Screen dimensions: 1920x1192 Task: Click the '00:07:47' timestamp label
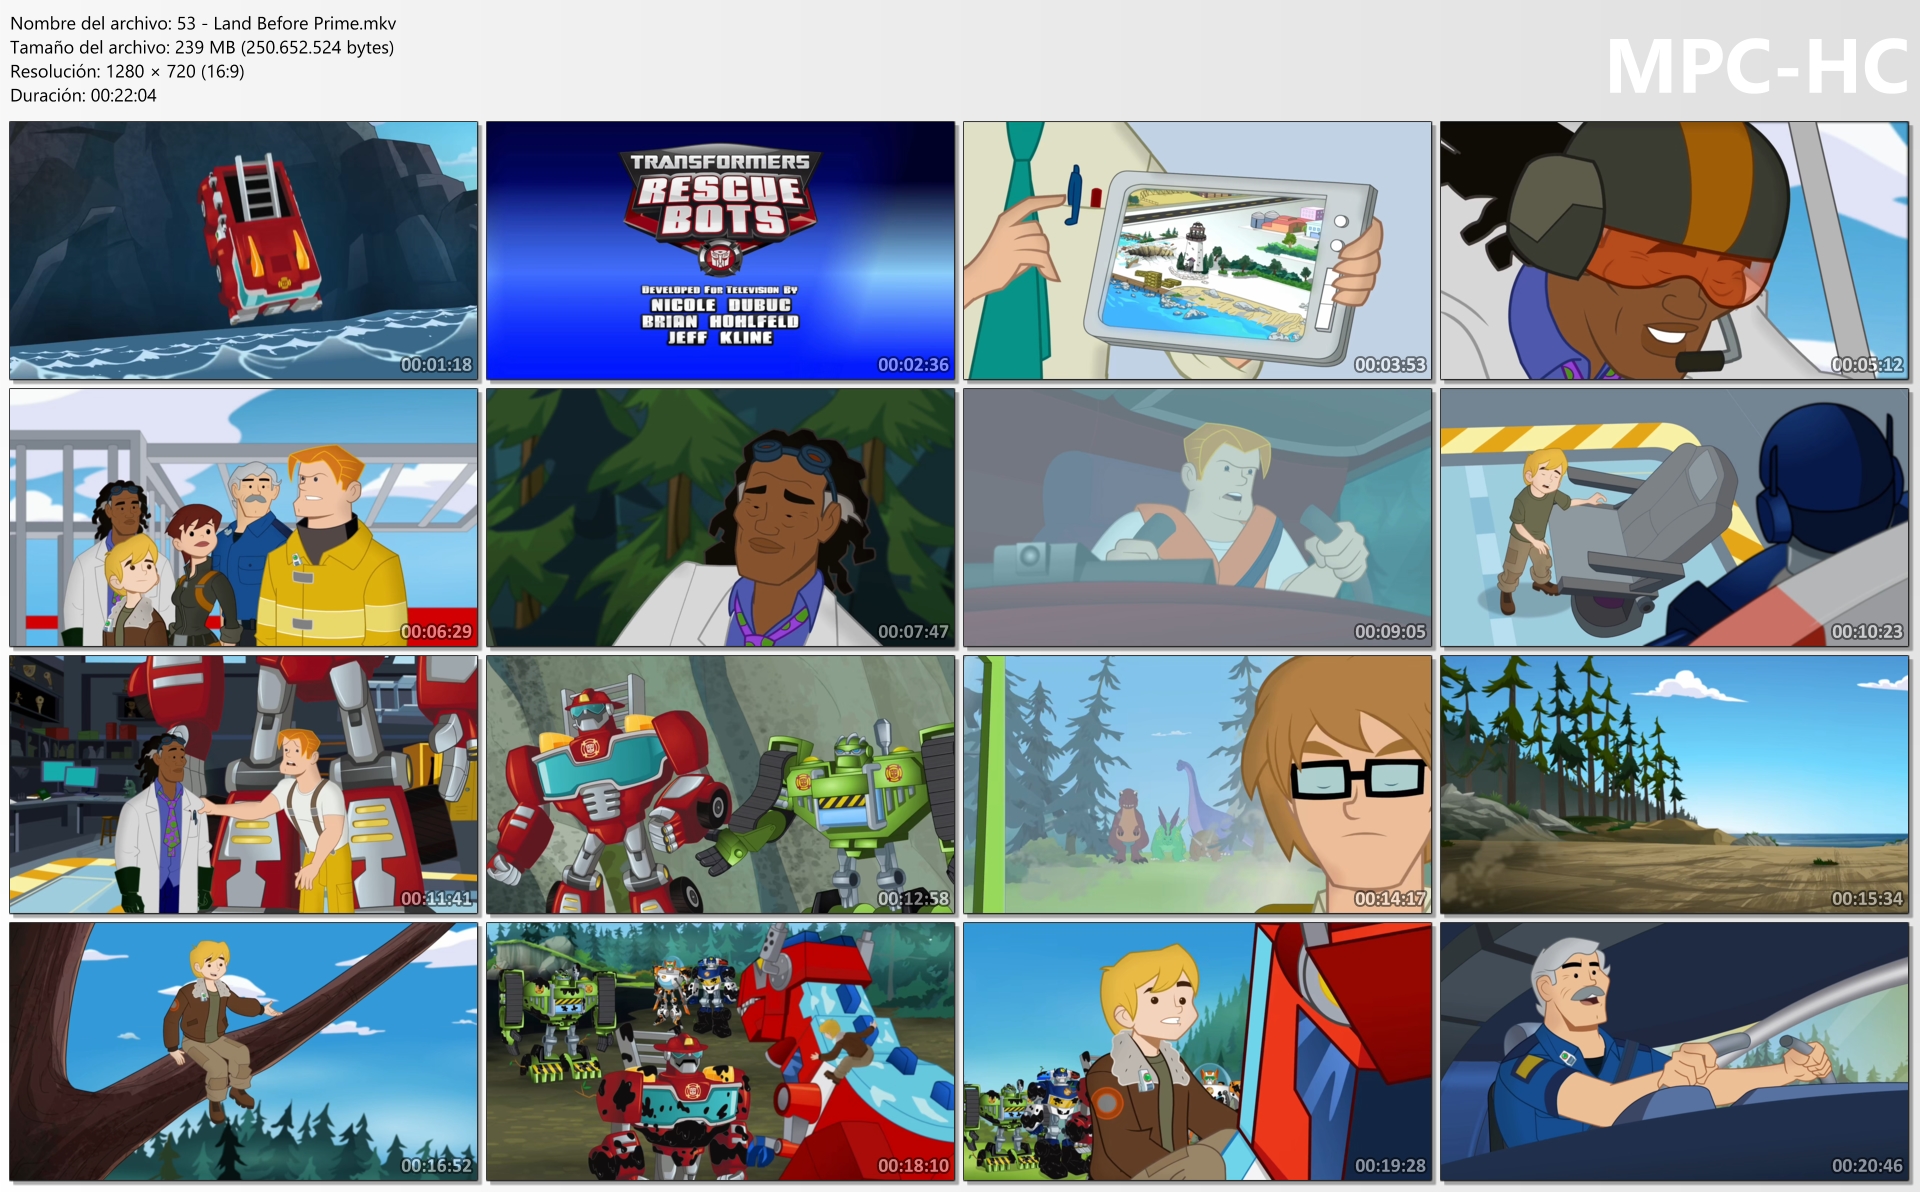pyautogui.click(x=913, y=632)
